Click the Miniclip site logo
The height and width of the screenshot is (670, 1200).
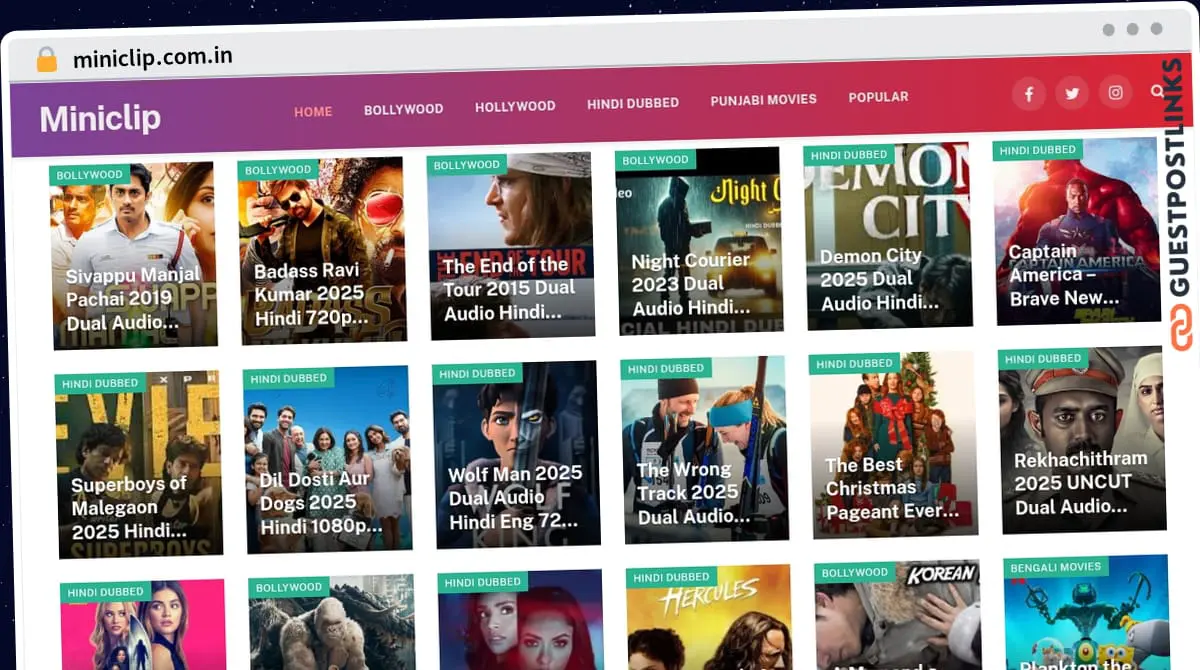coord(100,118)
